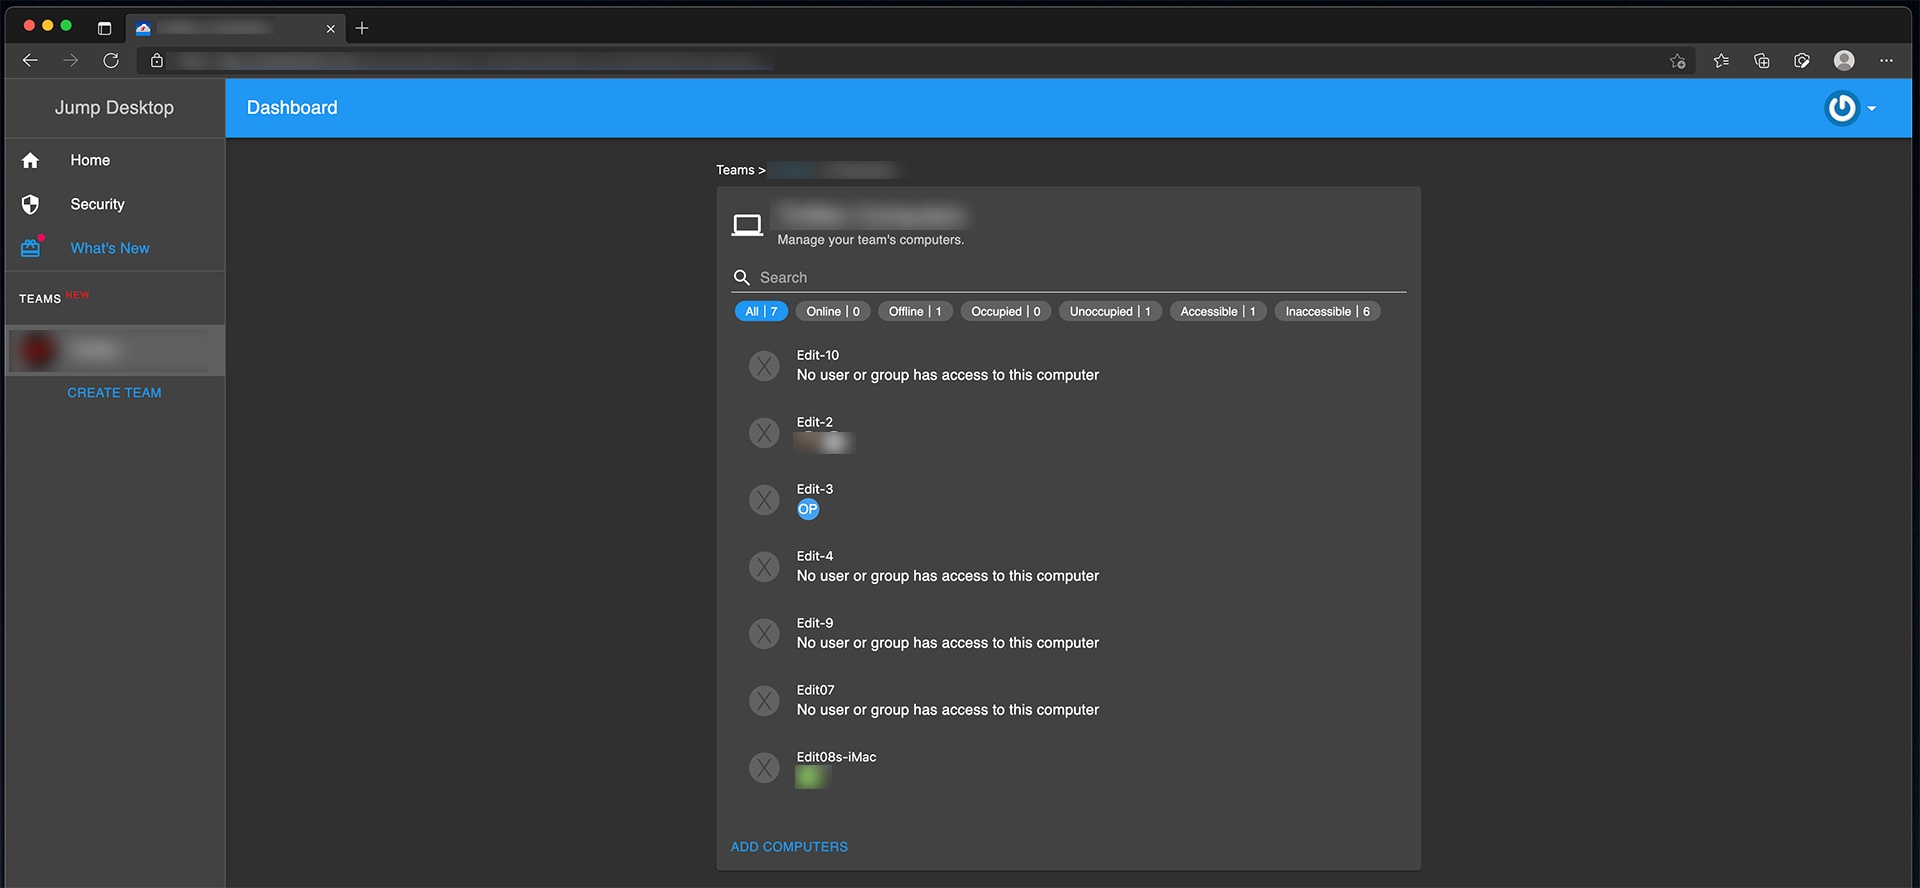Go back with the browser back arrow

coord(30,60)
